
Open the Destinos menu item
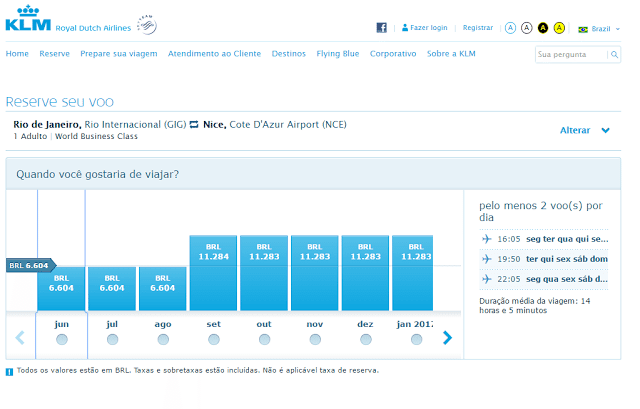click(x=289, y=53)
